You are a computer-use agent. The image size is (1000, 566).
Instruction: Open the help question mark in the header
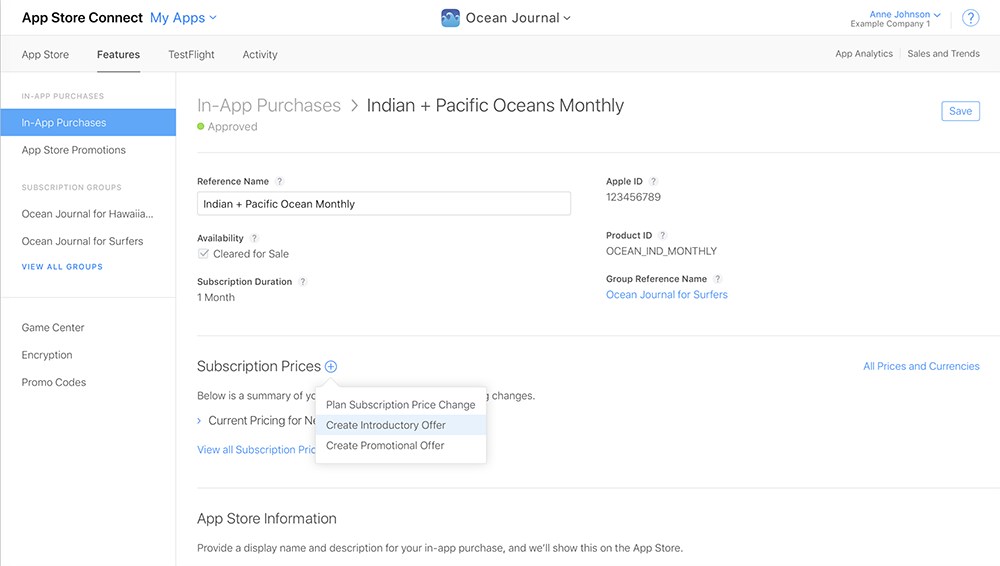pos(971,18)
